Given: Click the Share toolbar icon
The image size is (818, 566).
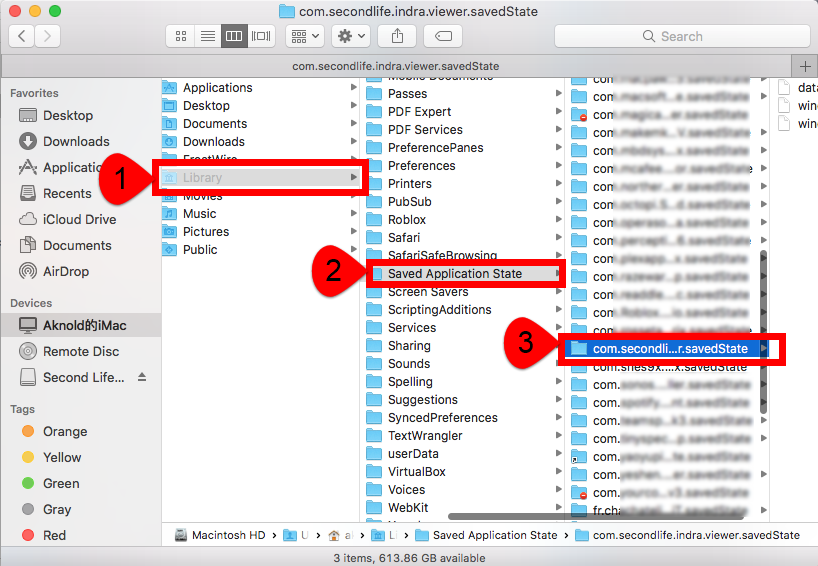Looking at the screenshot, I should tap(397, 36).
